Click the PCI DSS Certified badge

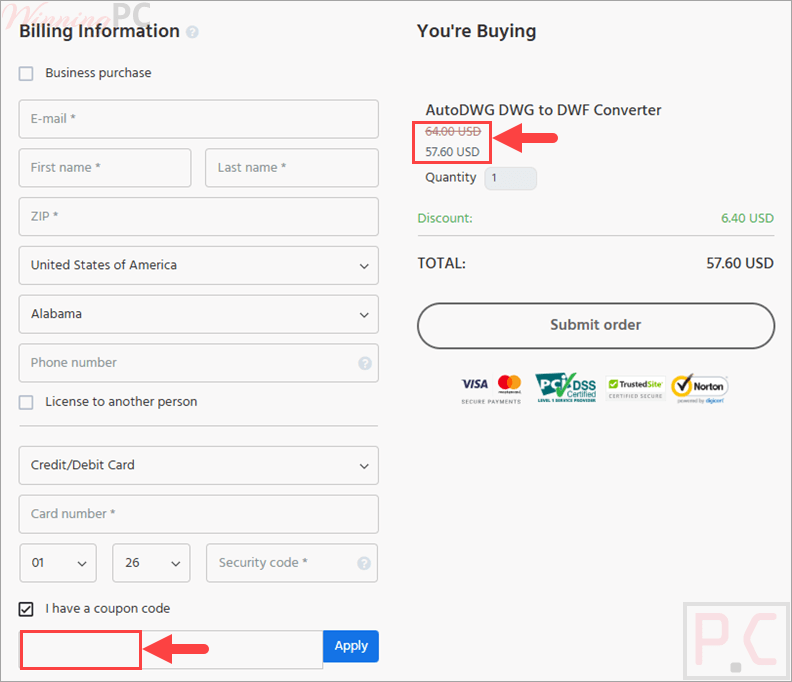(x=566, y=388)
